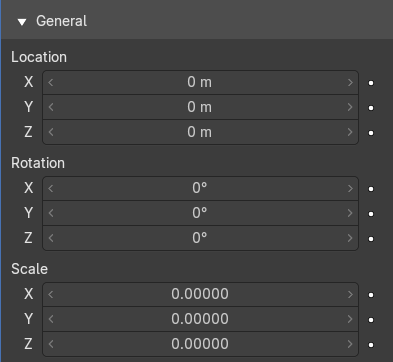Animate Location X using keyframe dot

(371, 83)
